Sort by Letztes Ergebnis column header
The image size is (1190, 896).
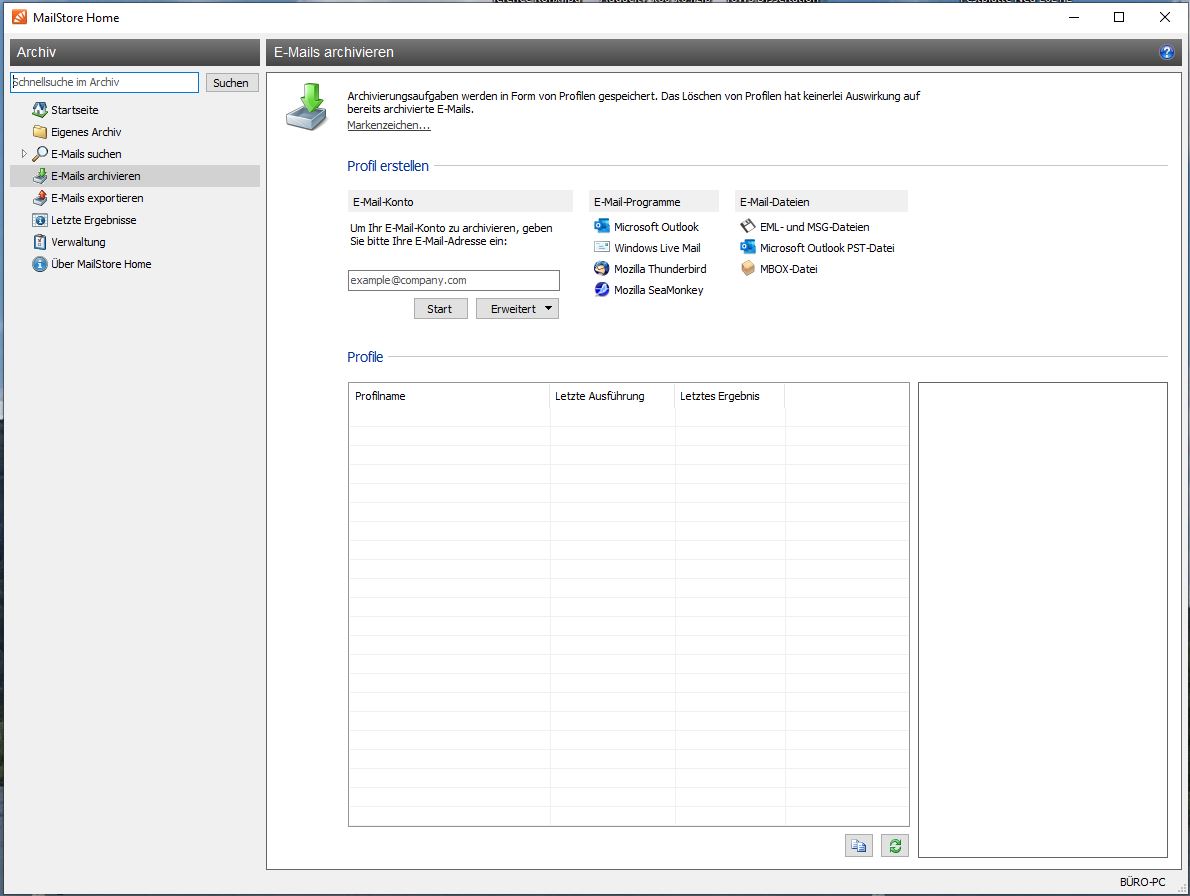point(730,396)
